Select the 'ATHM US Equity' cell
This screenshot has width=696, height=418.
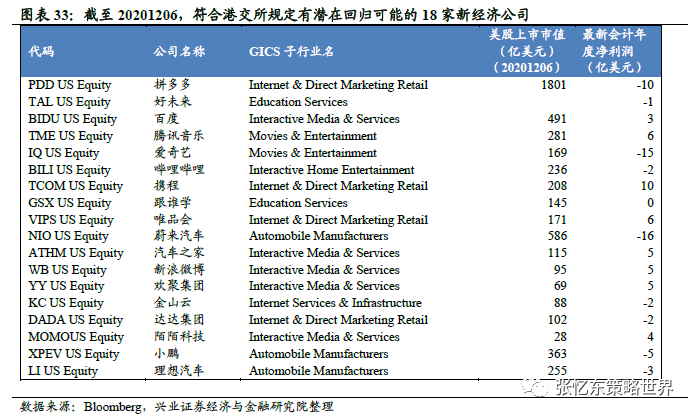click(x=76, y=253)
